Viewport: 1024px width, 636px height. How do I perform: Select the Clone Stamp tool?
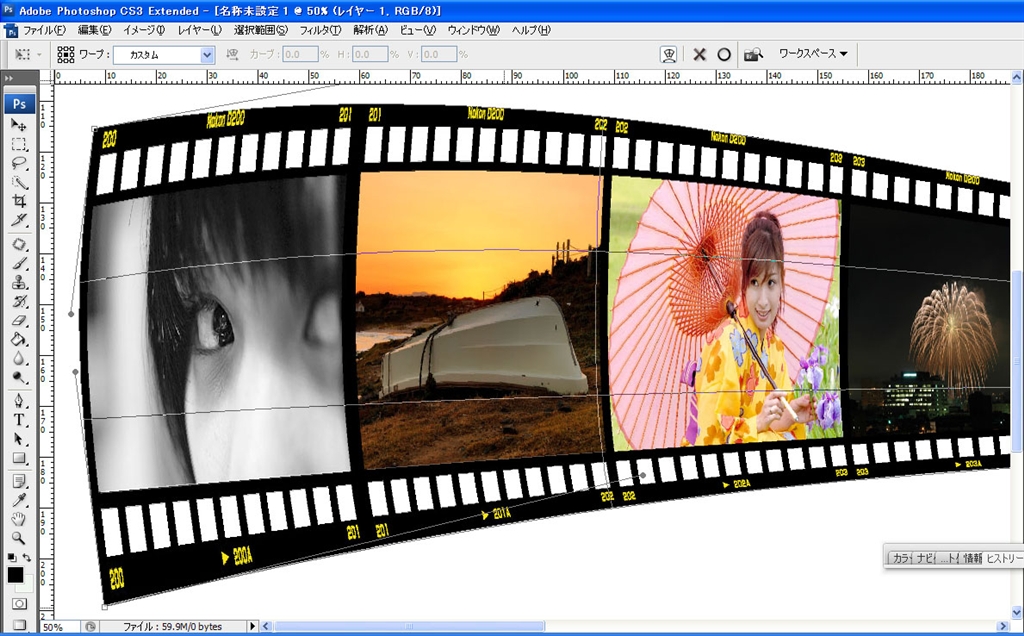click(19, 282)
